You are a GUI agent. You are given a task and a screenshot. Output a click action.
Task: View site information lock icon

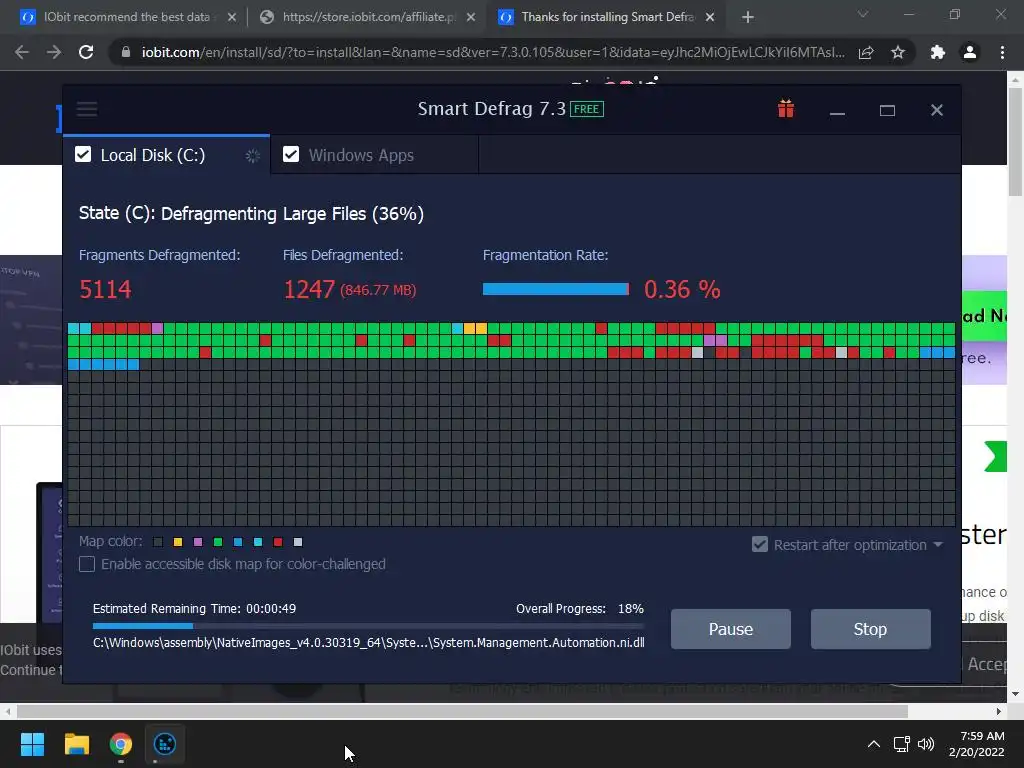coord(126,52)
